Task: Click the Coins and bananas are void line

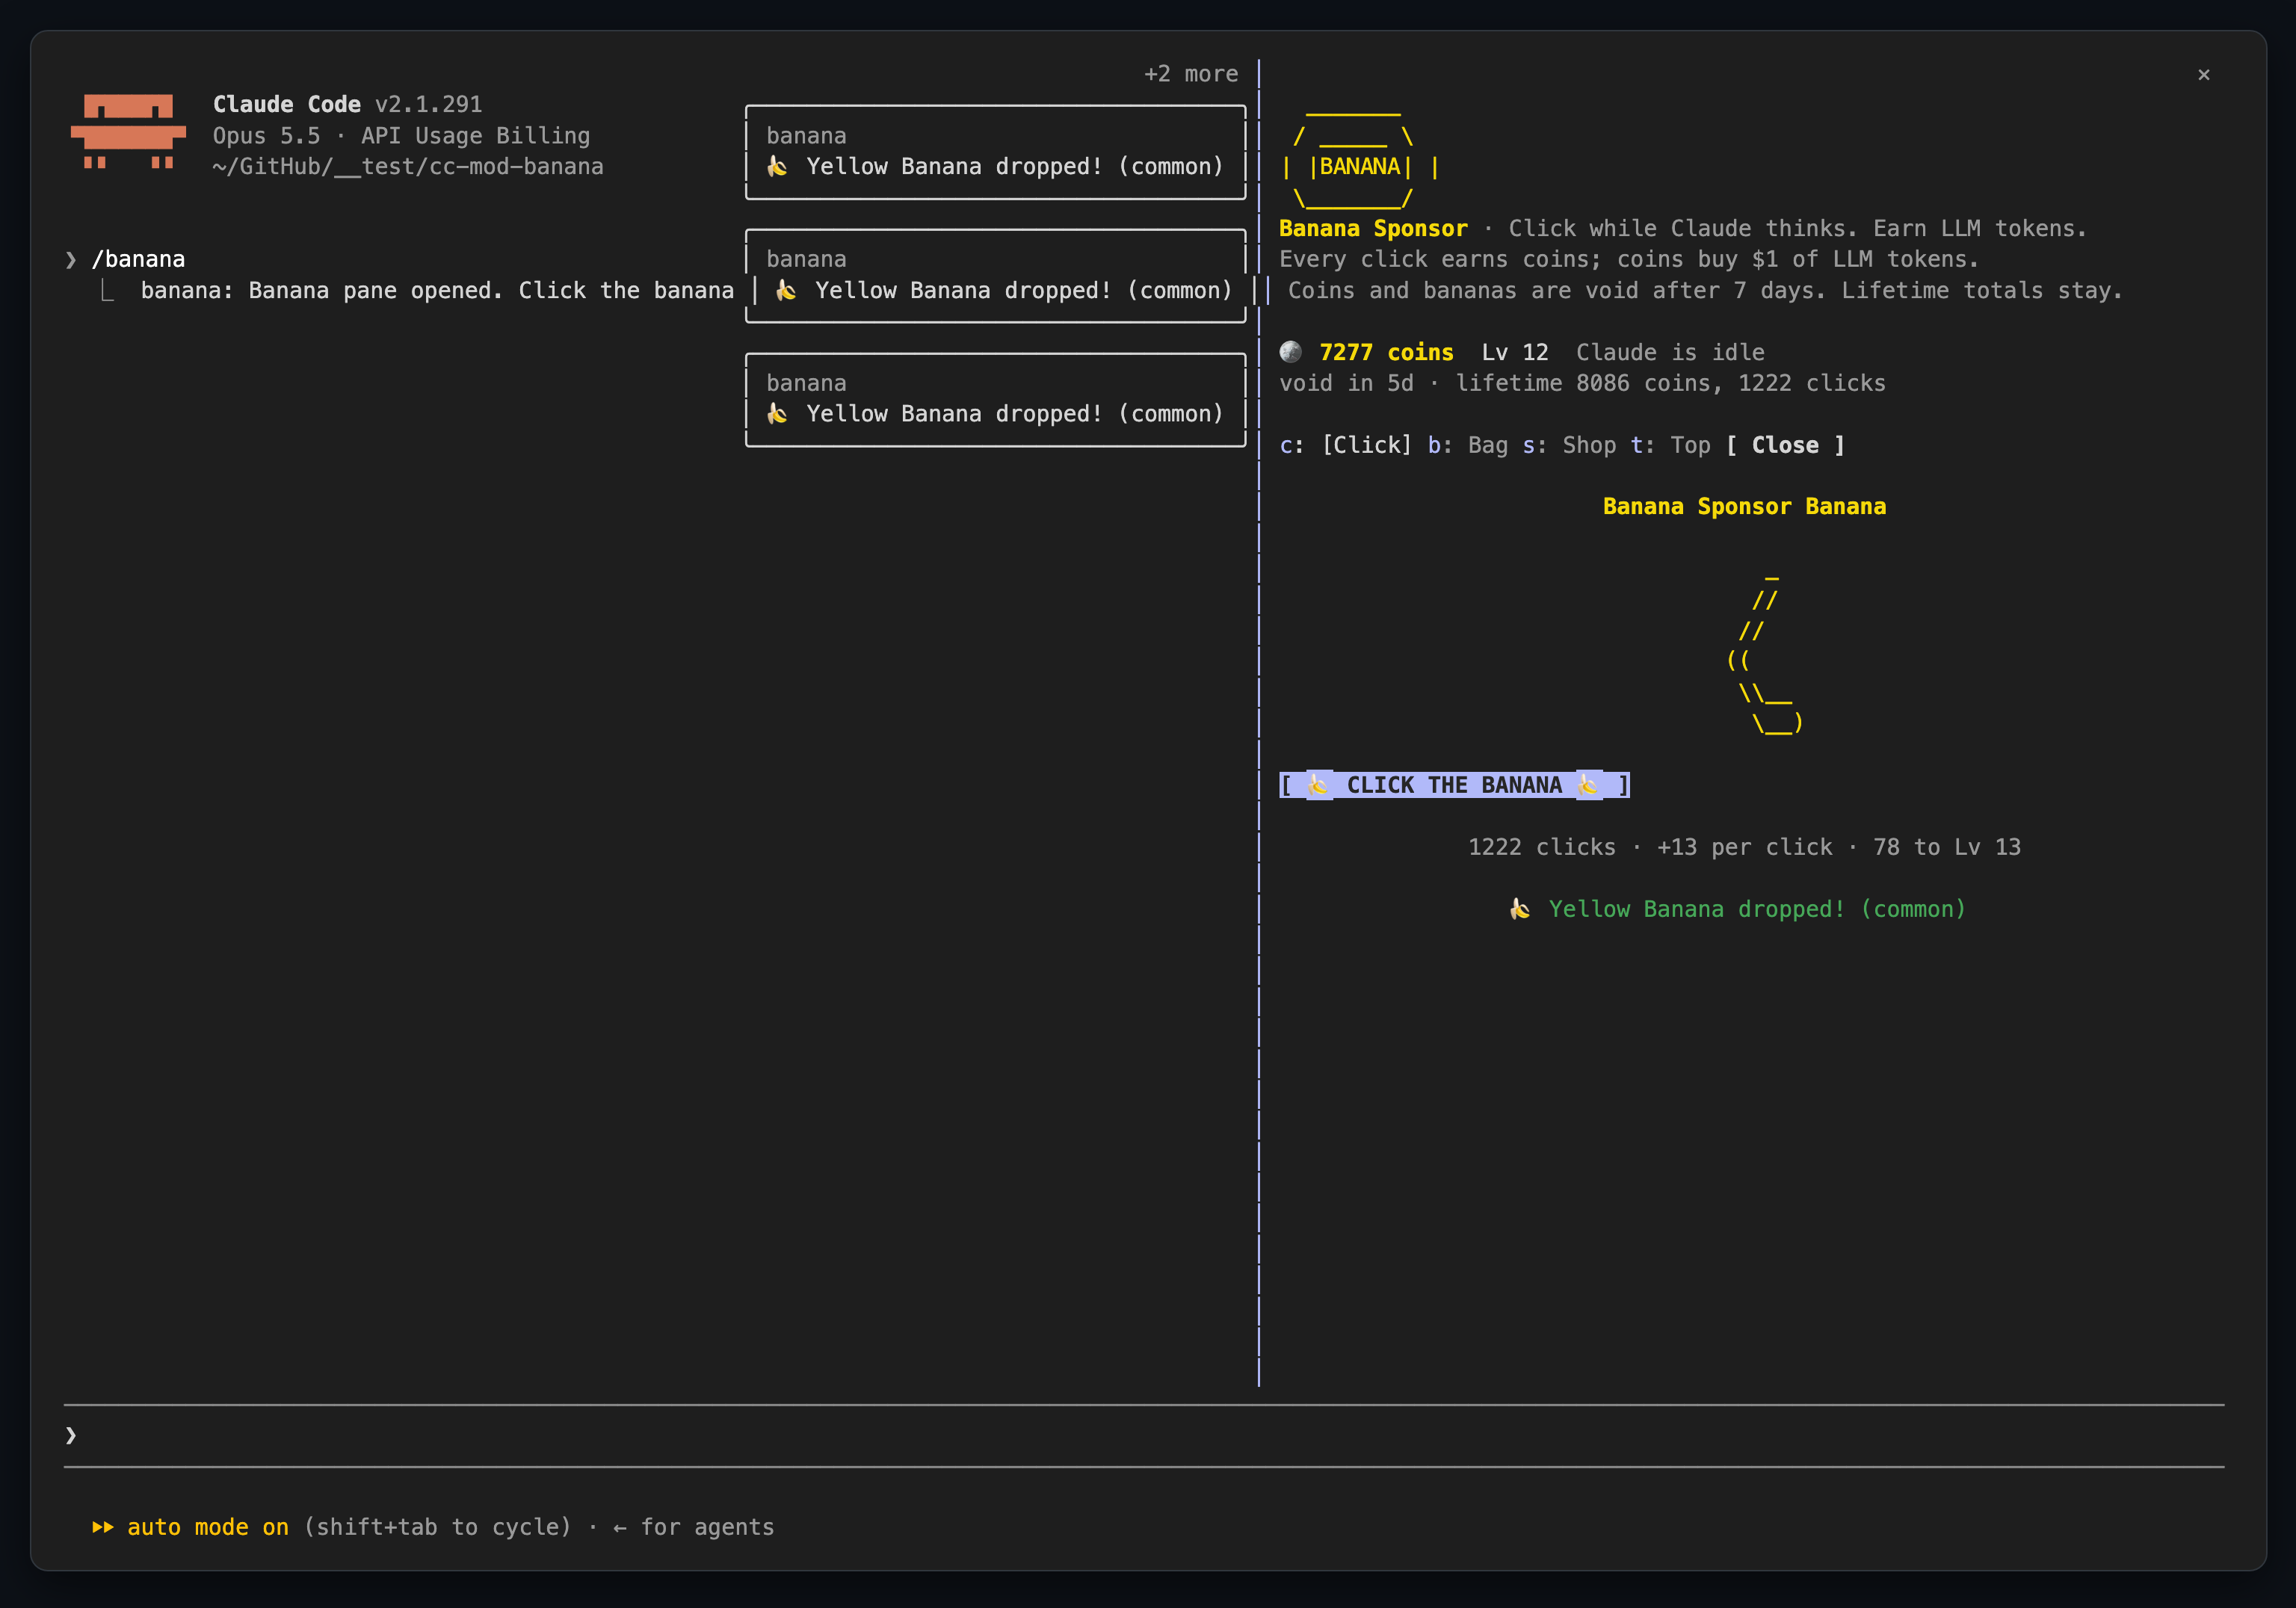Action: click(x=1705, y=290)
